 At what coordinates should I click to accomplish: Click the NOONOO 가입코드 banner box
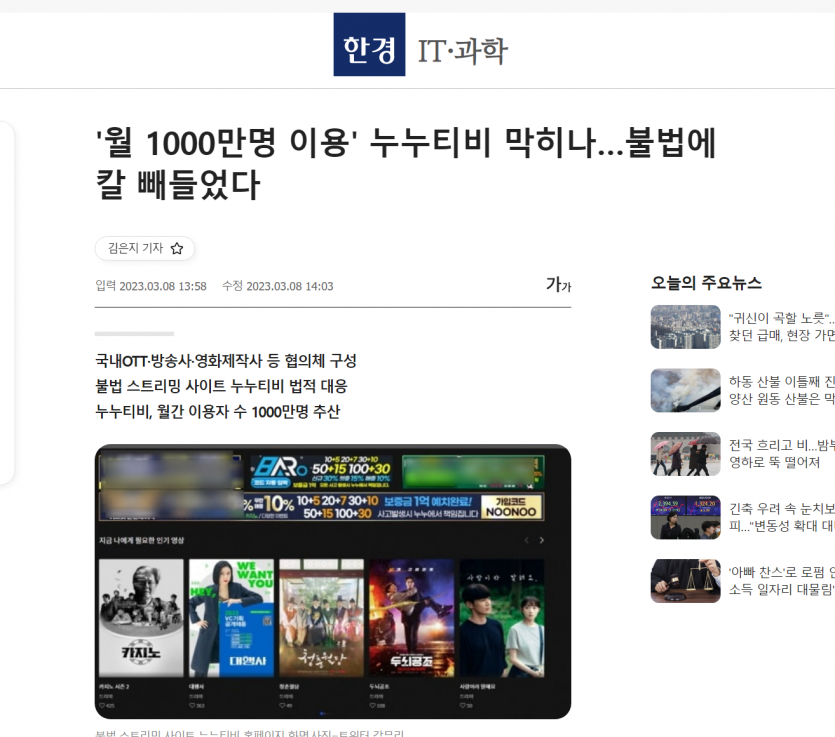tap(511, 507)
